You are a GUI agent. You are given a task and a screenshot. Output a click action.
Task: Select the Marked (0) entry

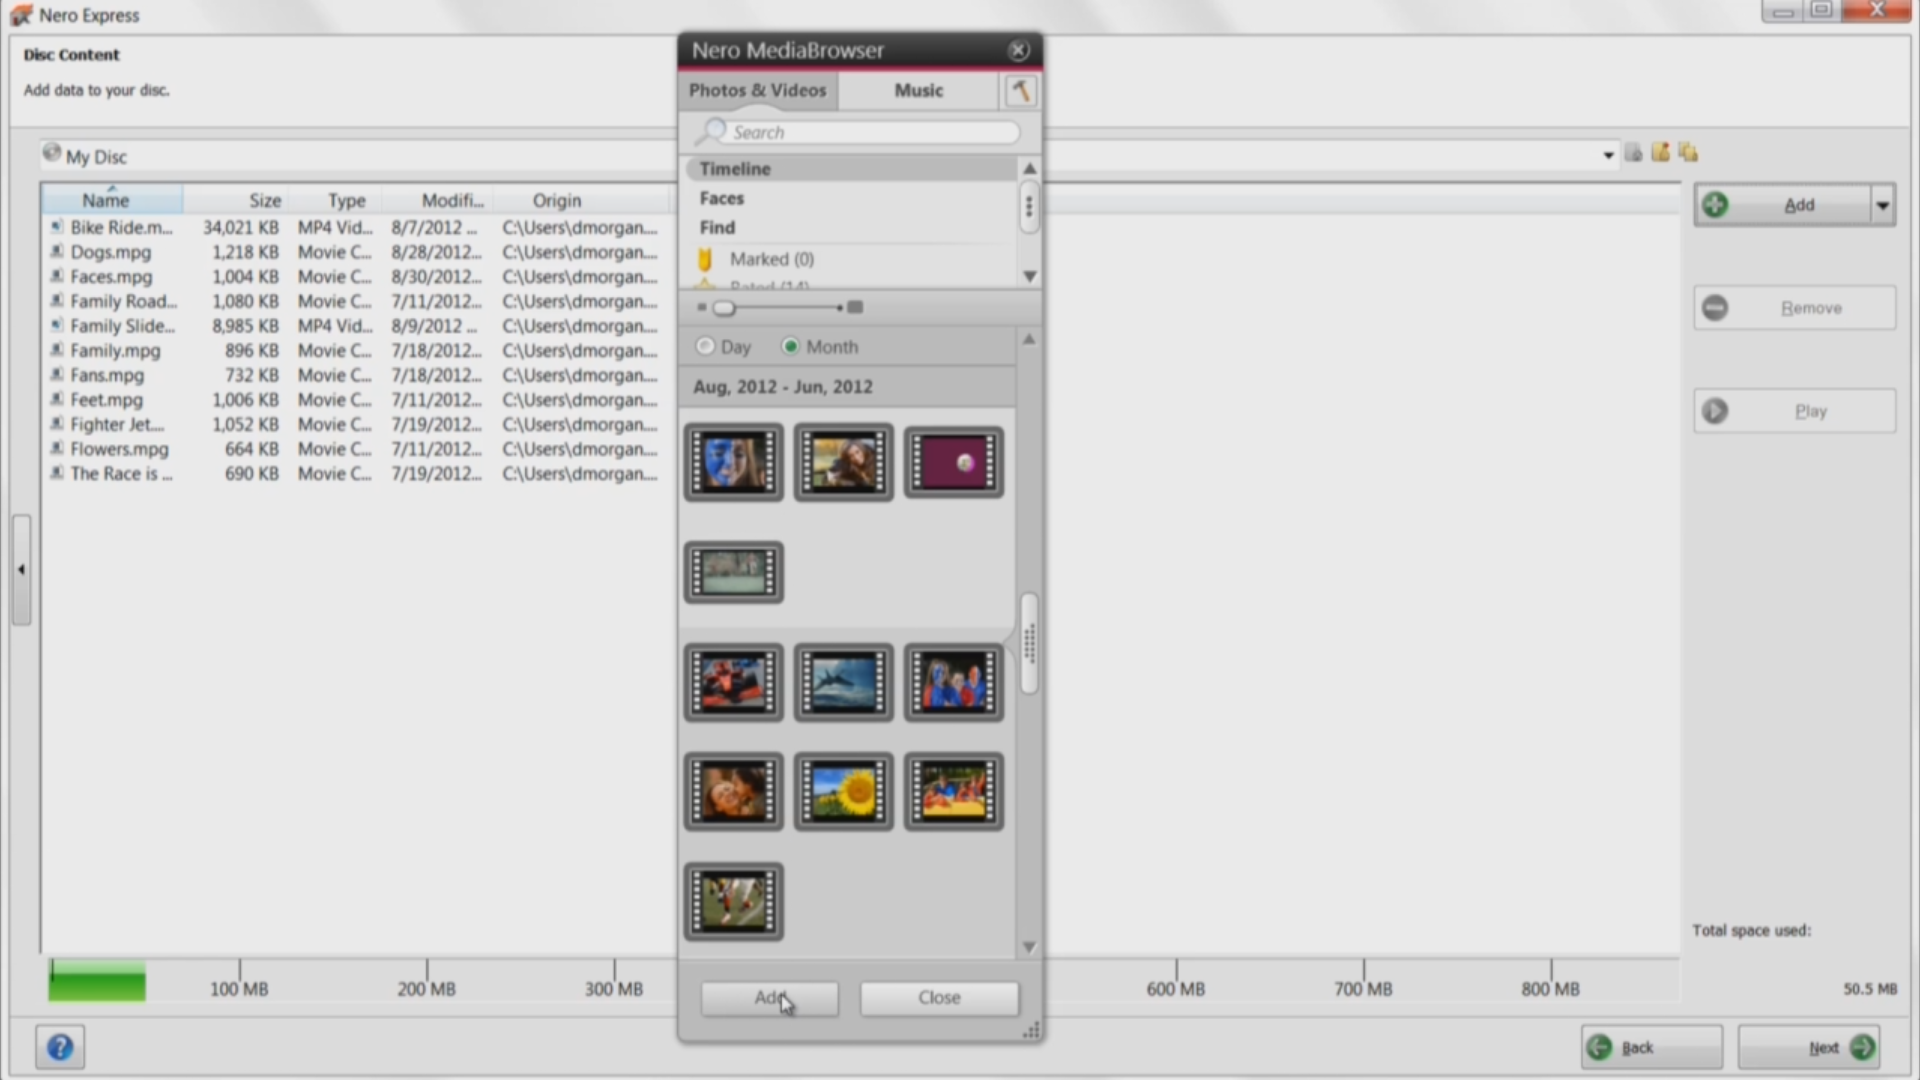tap(771, 259)
